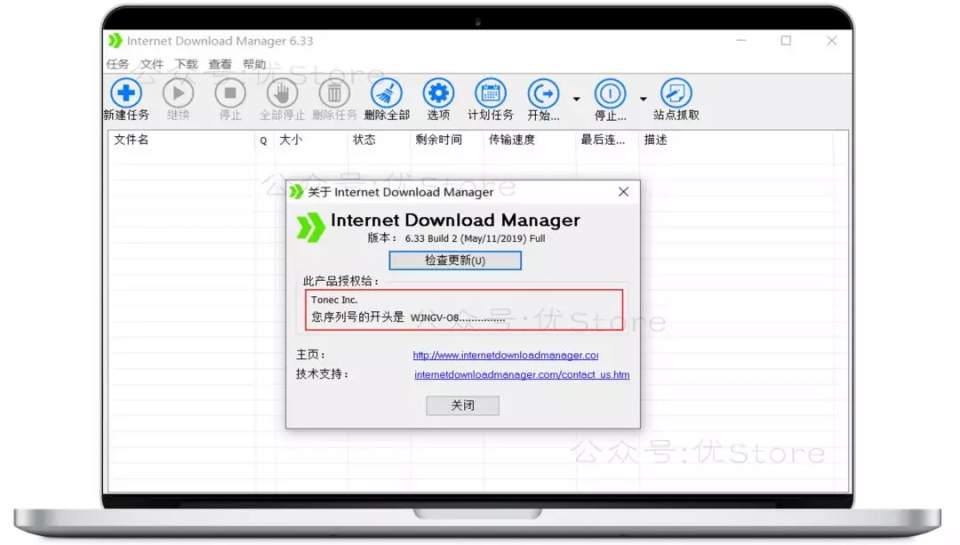Click the Delete All (删除全部) broom icon
The image size is (960, 545).
point(386,93)
